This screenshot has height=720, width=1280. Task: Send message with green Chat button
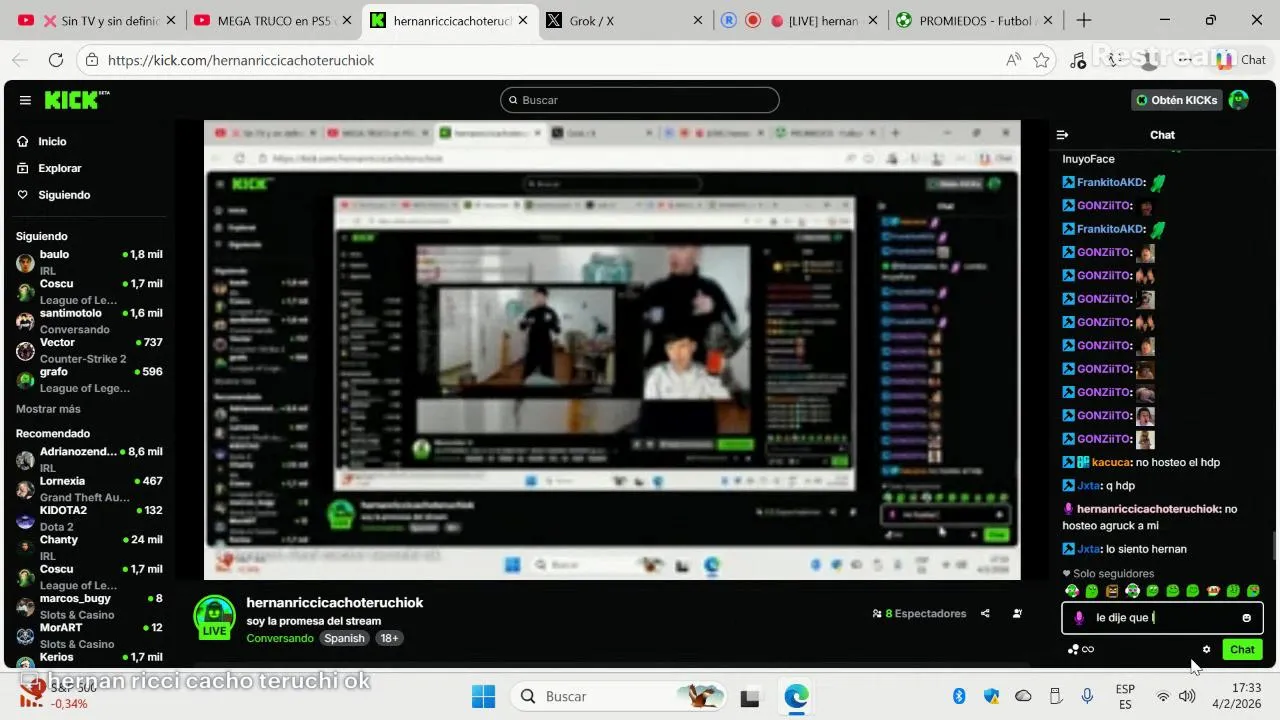pos(1242,649)
